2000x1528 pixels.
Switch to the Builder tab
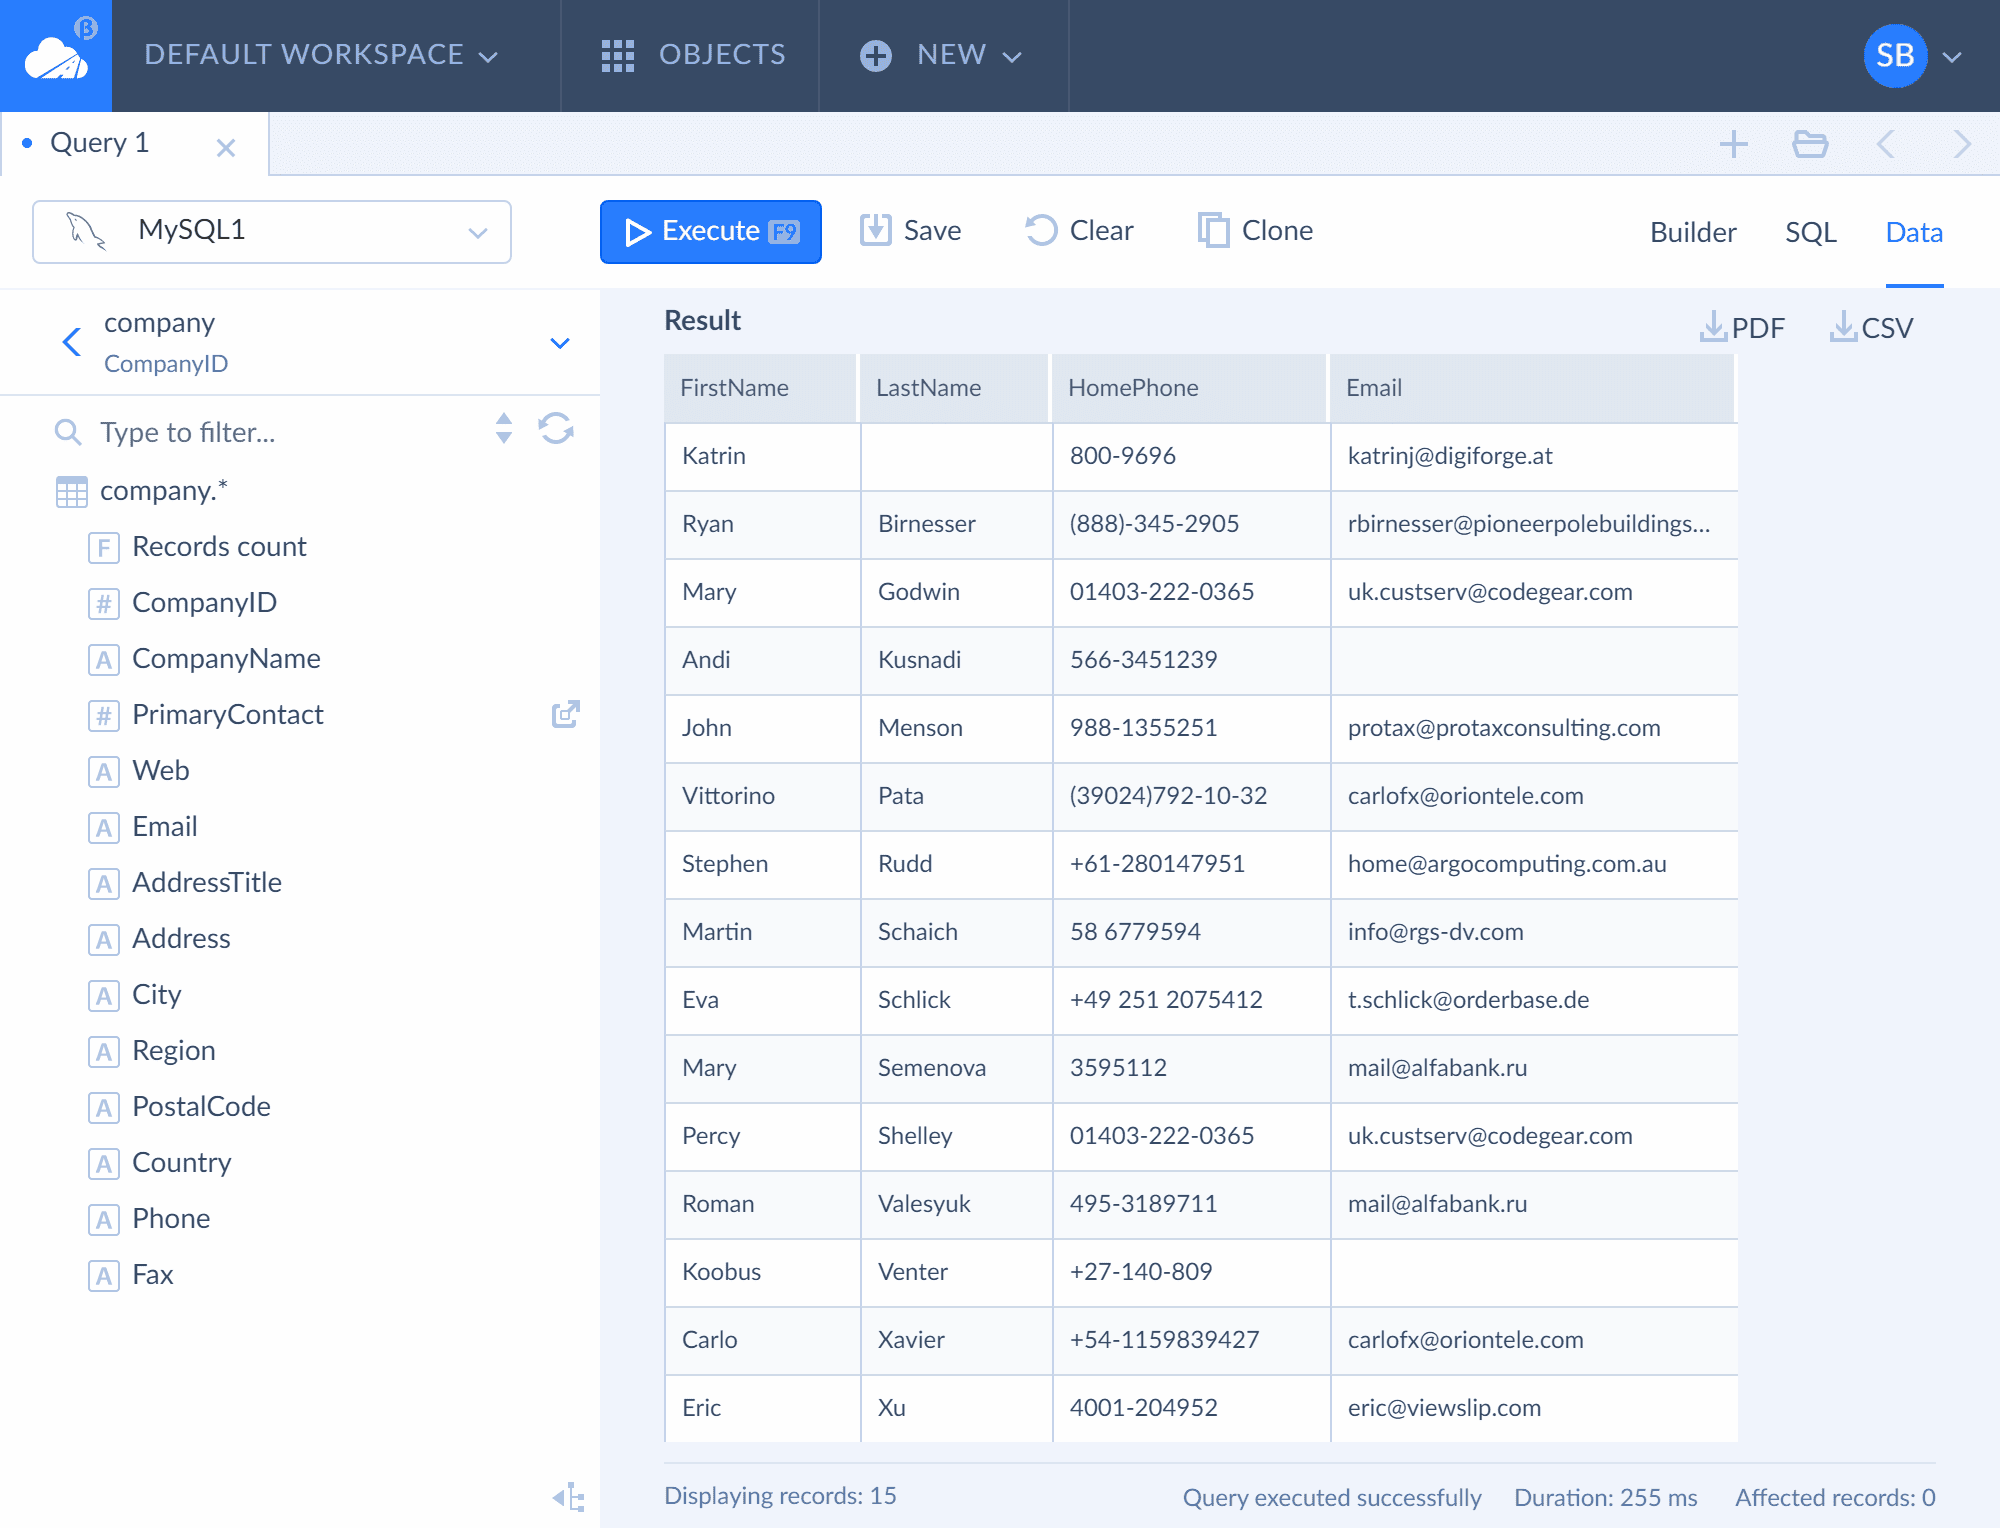[x=1693, y=232]
